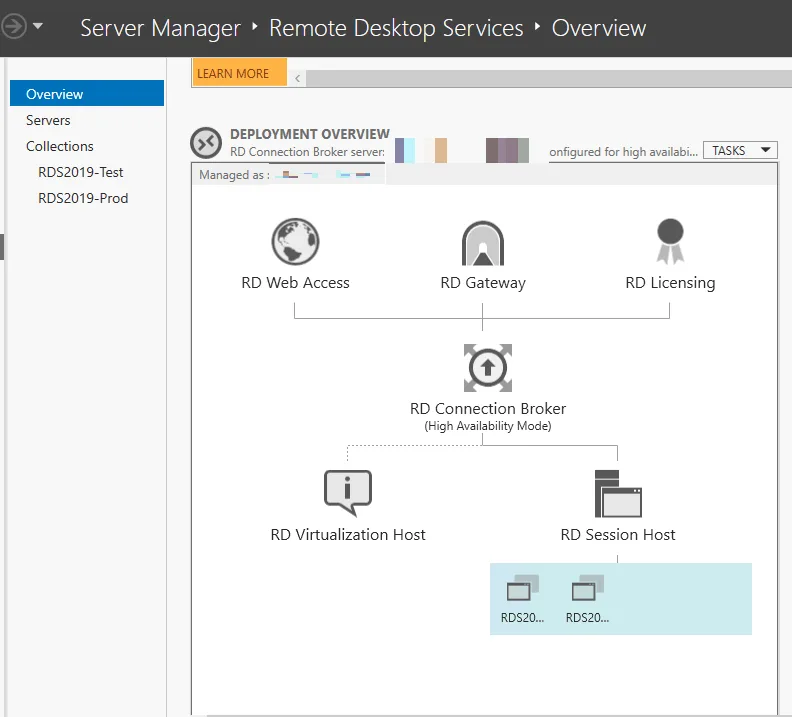Open the Servers page in sidebar
Image resolution: width=792 pixels, height=717 pixels.
tap(48, 120)
